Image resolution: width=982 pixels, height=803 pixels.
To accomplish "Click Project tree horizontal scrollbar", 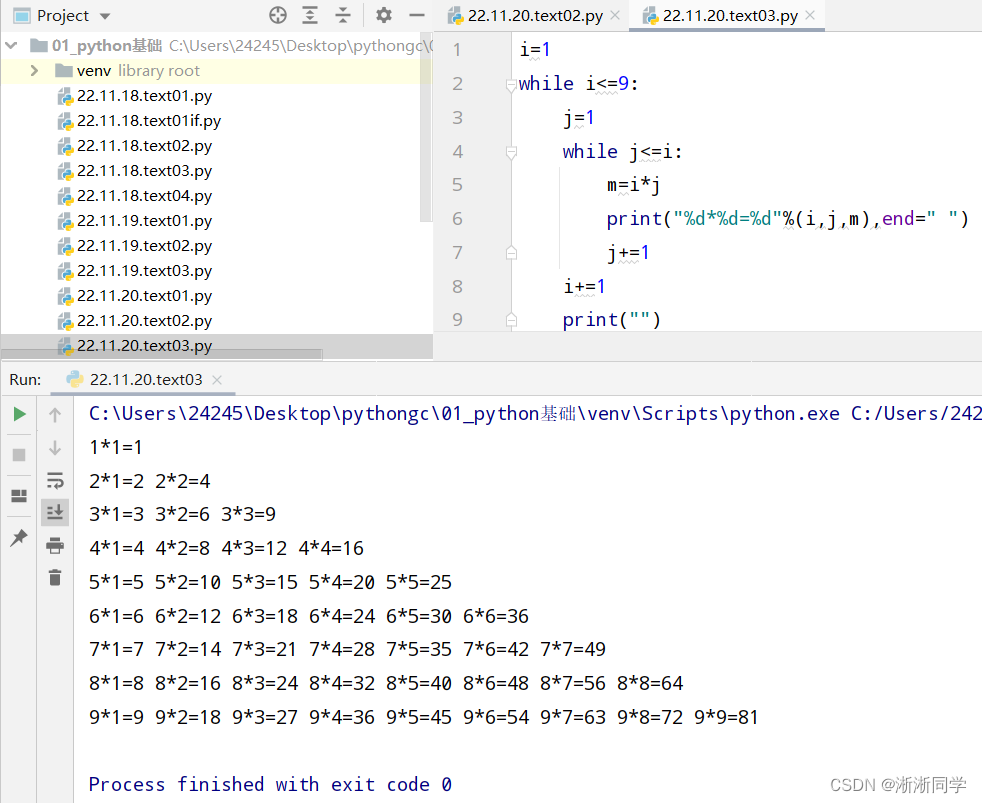I will click(163, 355).
